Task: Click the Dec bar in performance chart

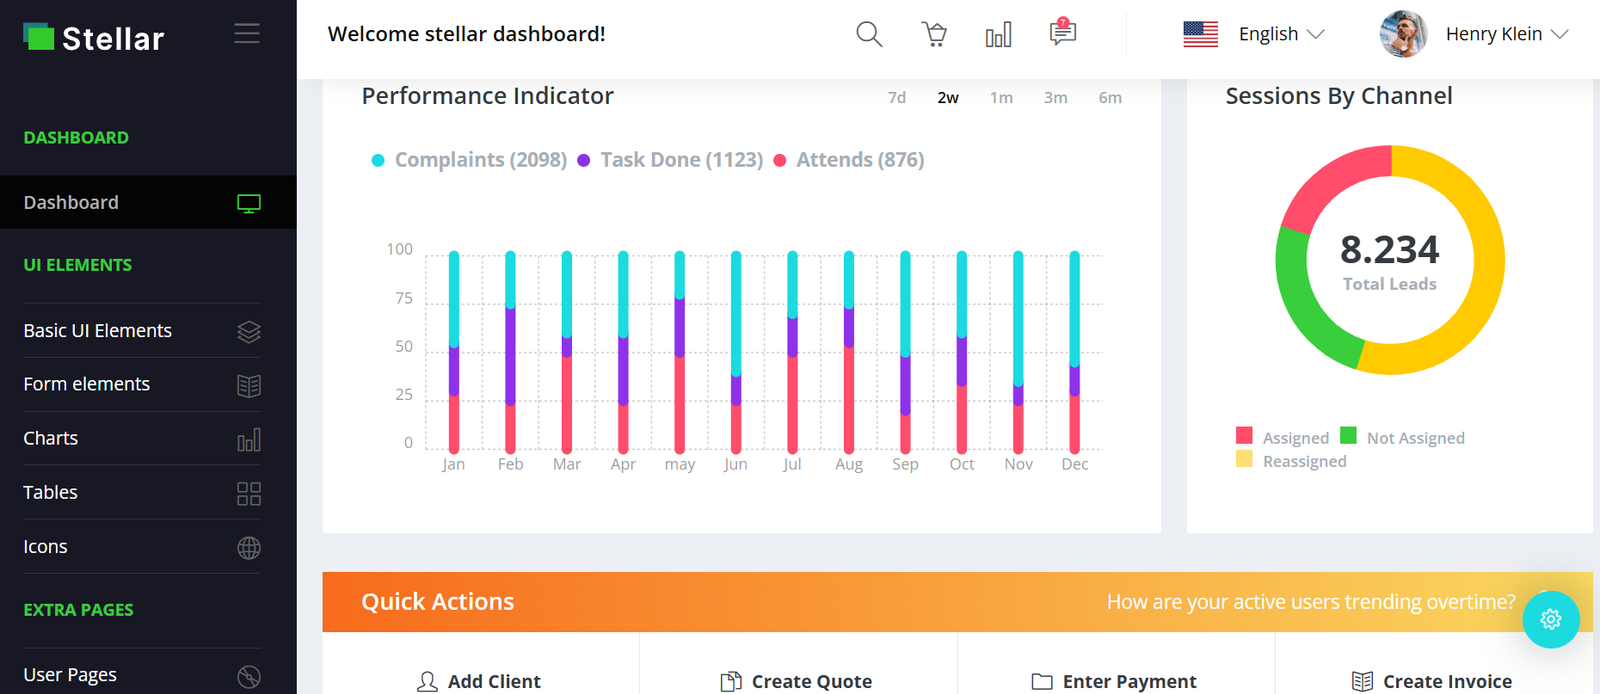Action: [1075, 352]
